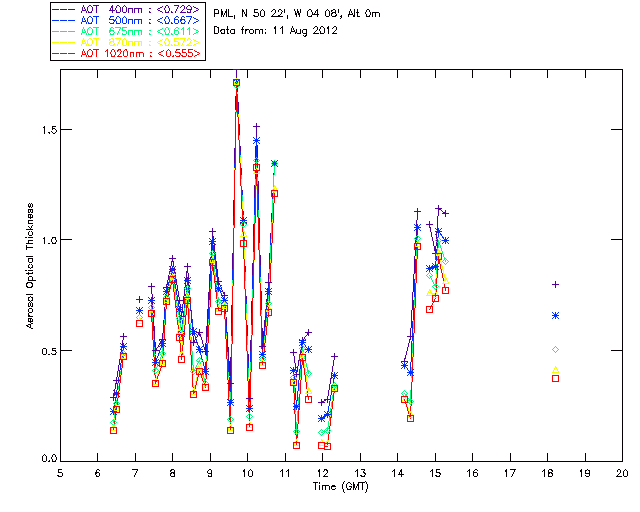Select the x-axis tick label 17
The height and width of the screenshot is (512, 640).
[x=510, y=473]
